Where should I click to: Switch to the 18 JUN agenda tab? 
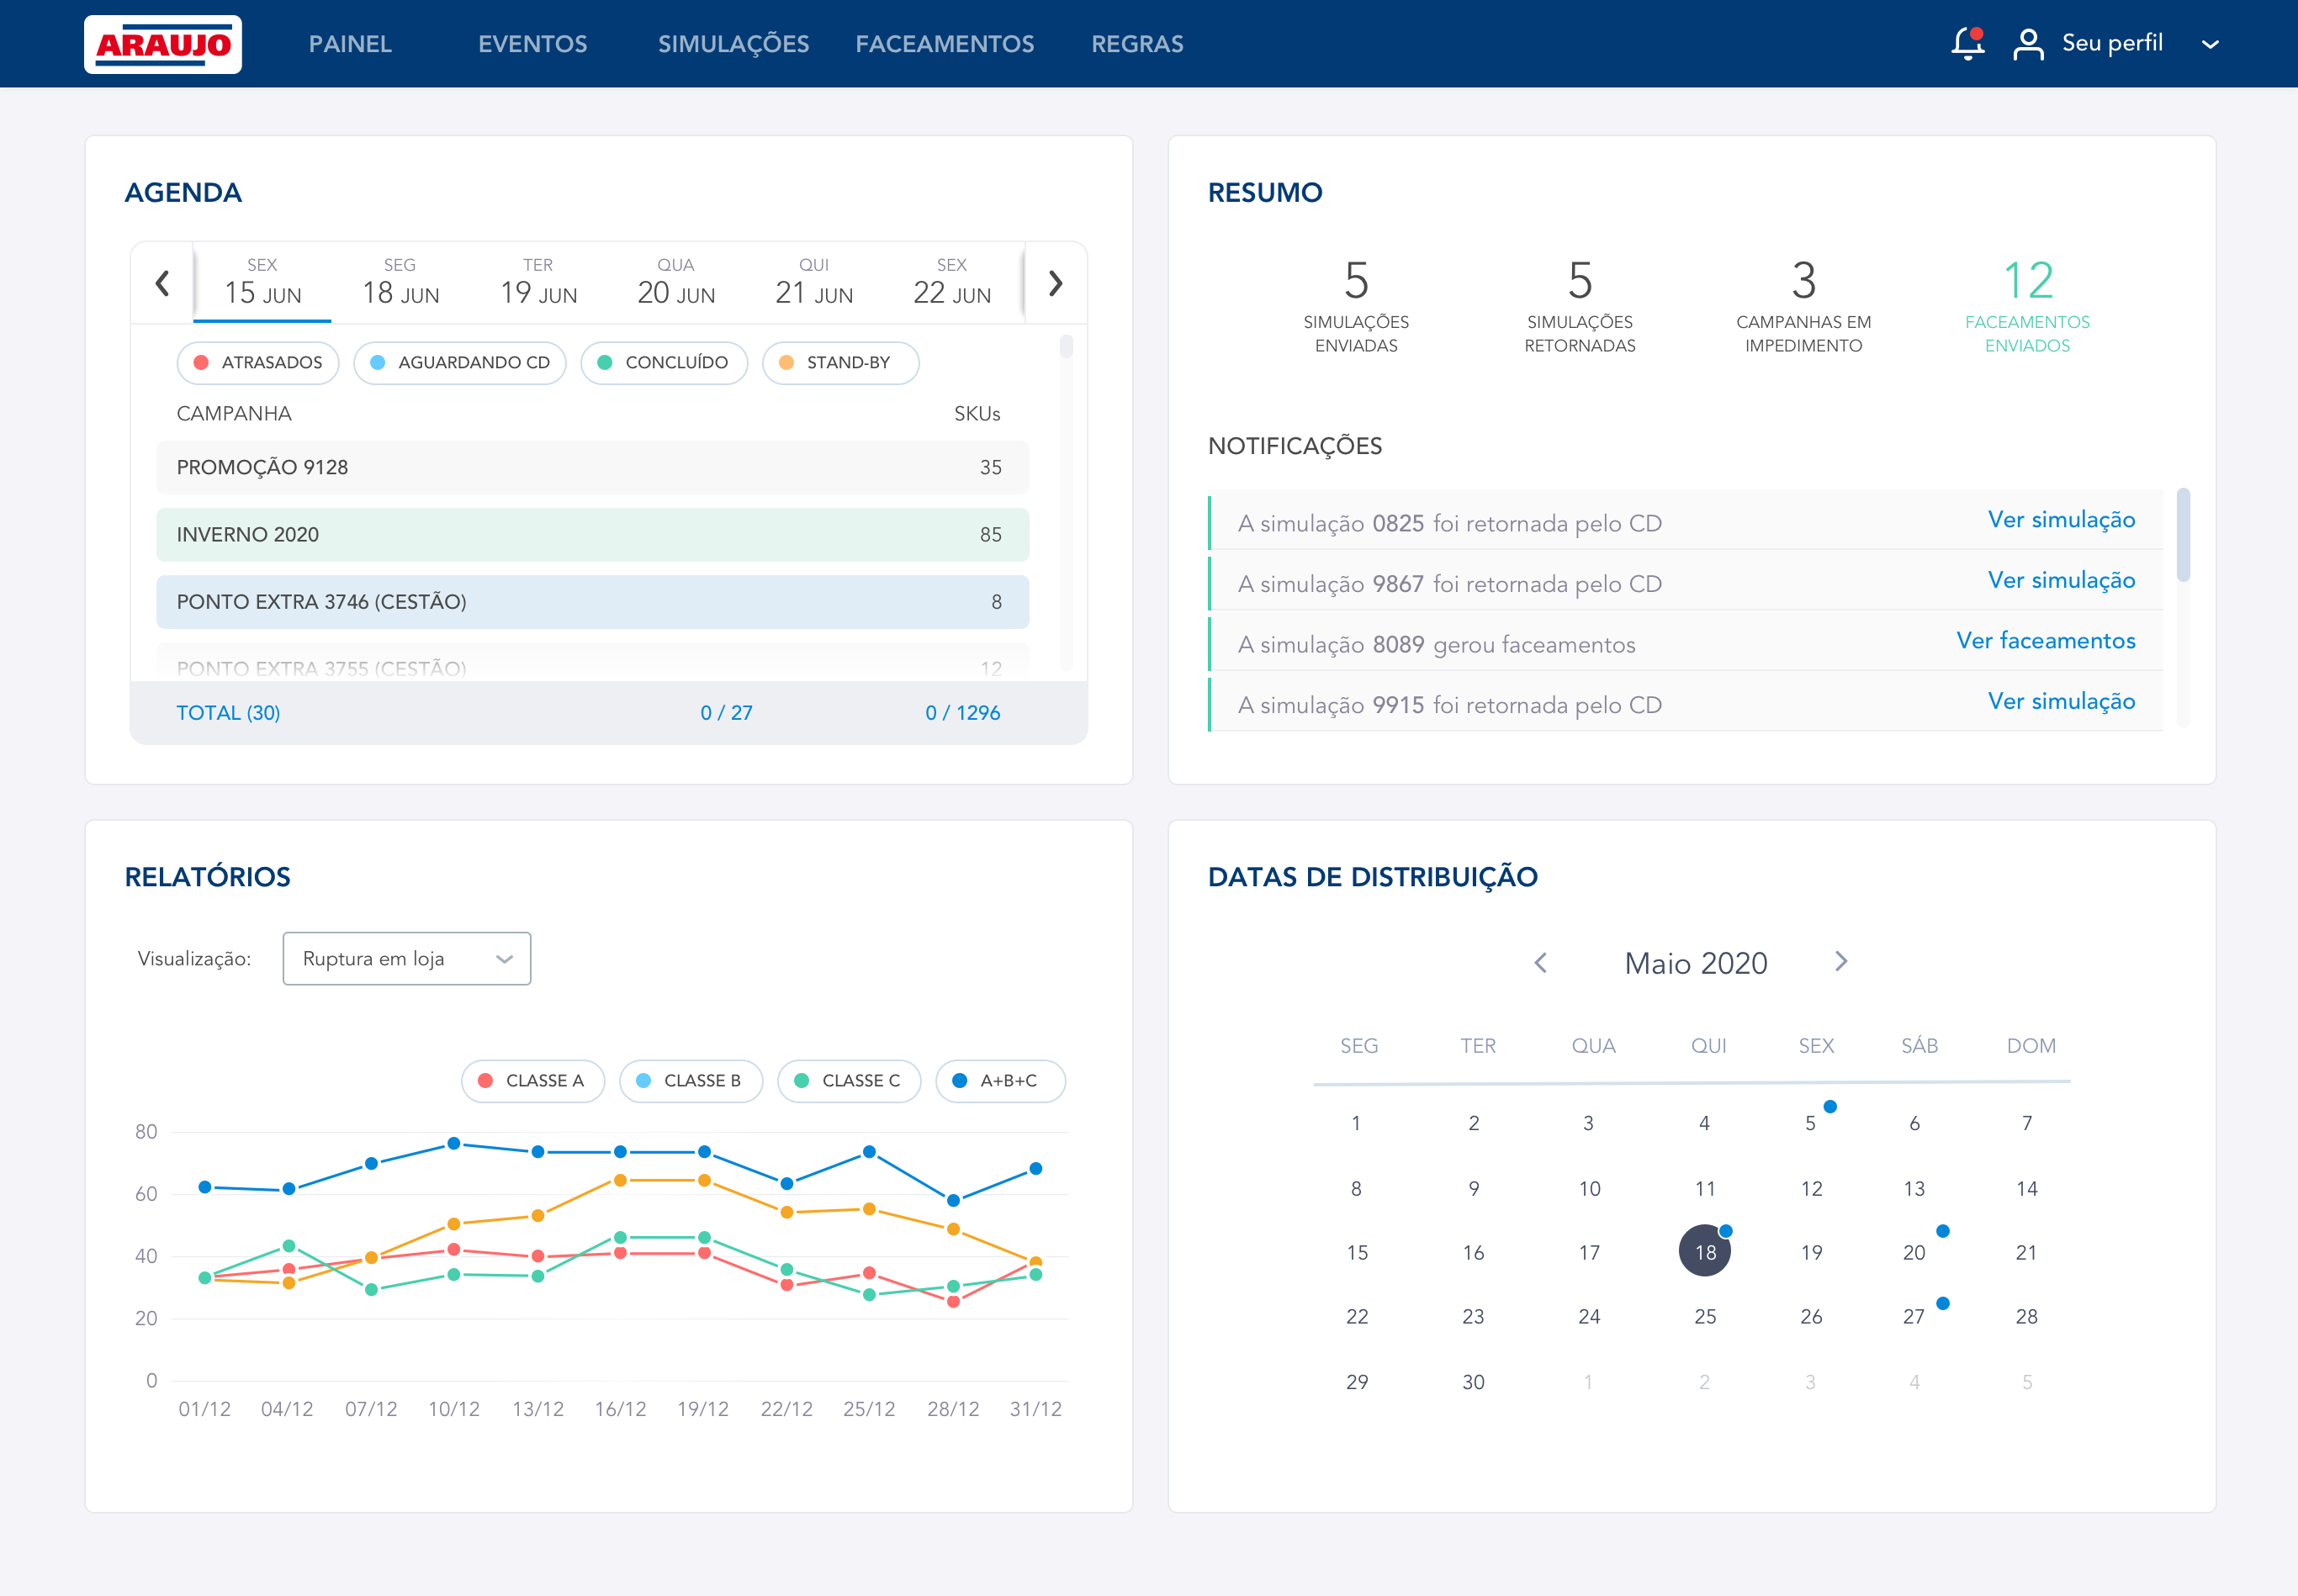click(400, 283)
